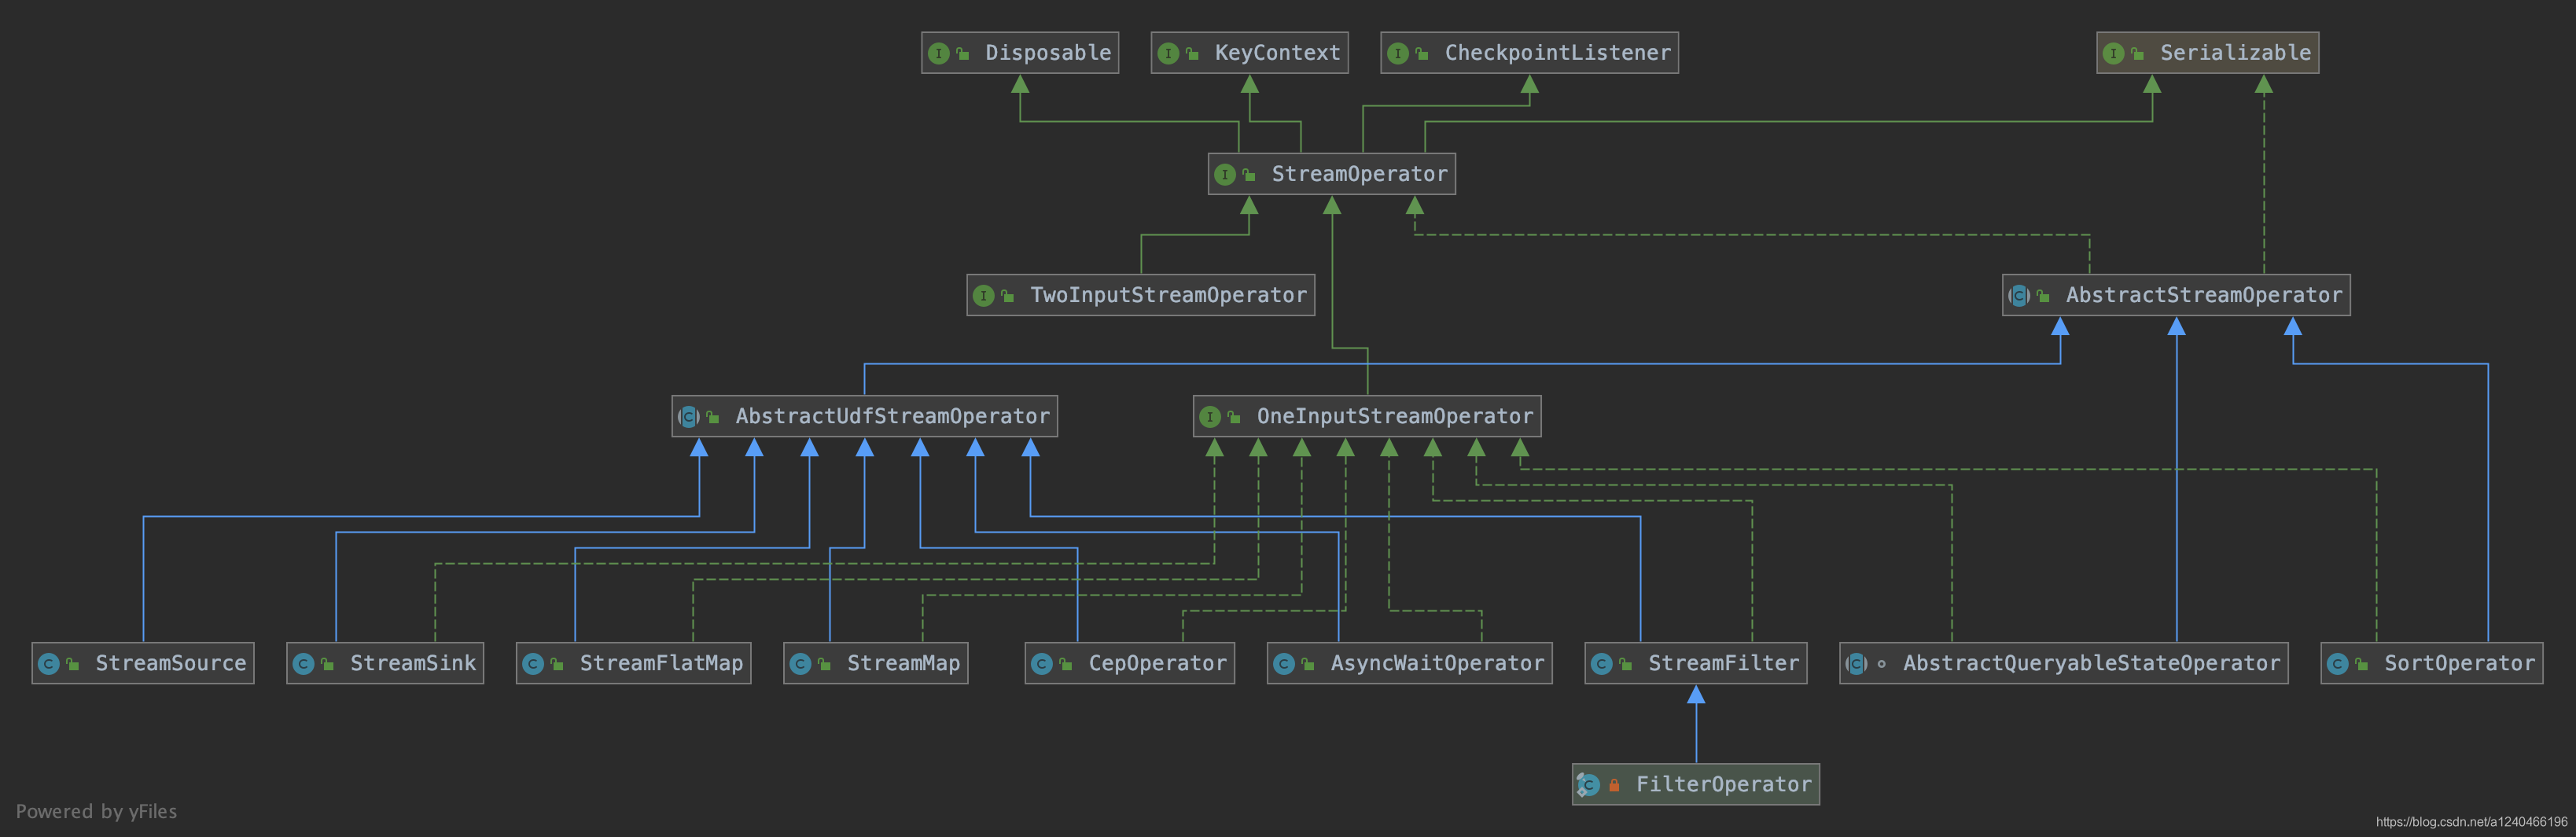
Task: Click the orange lock icon on FilterOperator
Action: coord(1614,785)
